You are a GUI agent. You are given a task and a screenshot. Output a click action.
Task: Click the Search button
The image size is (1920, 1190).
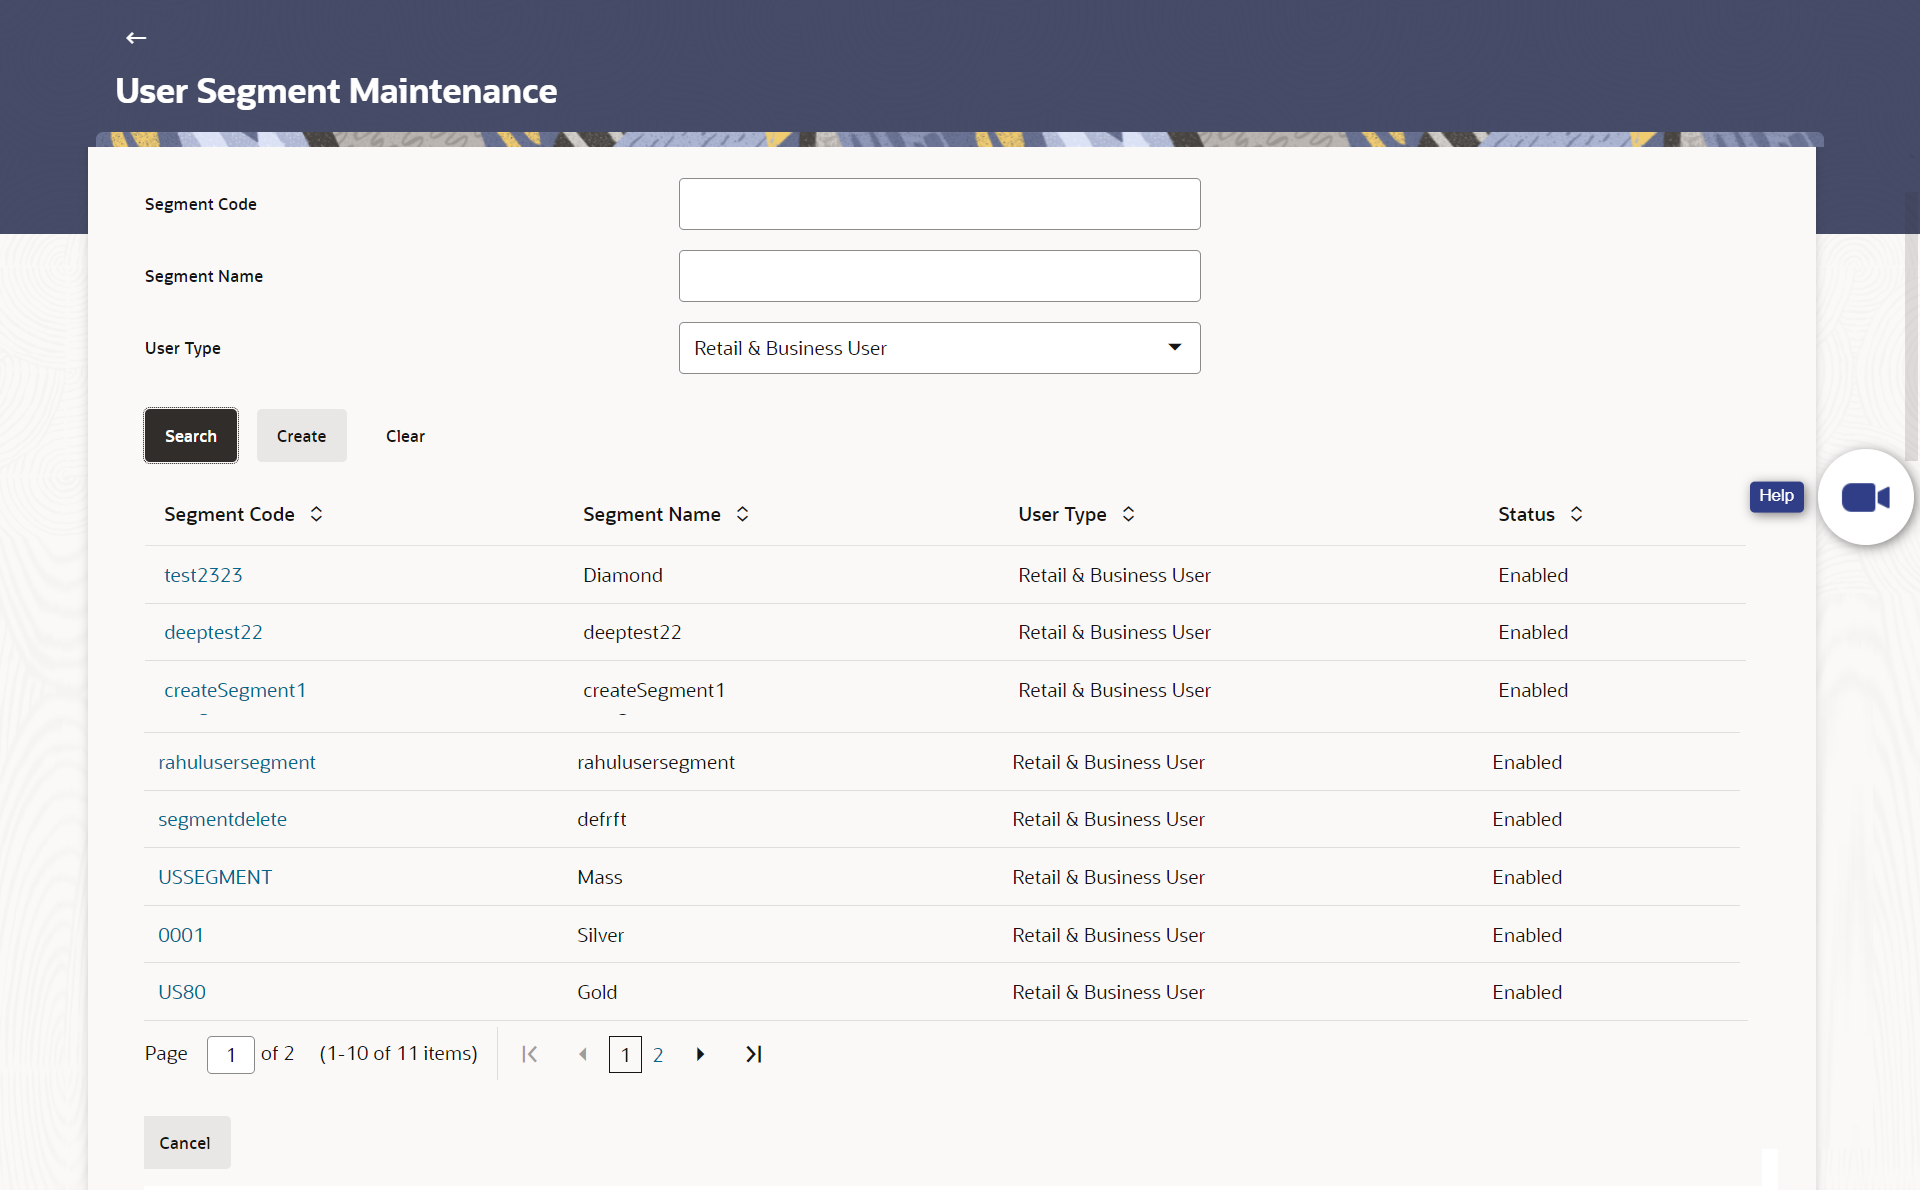pyautogui.click(x=191, y=436)
